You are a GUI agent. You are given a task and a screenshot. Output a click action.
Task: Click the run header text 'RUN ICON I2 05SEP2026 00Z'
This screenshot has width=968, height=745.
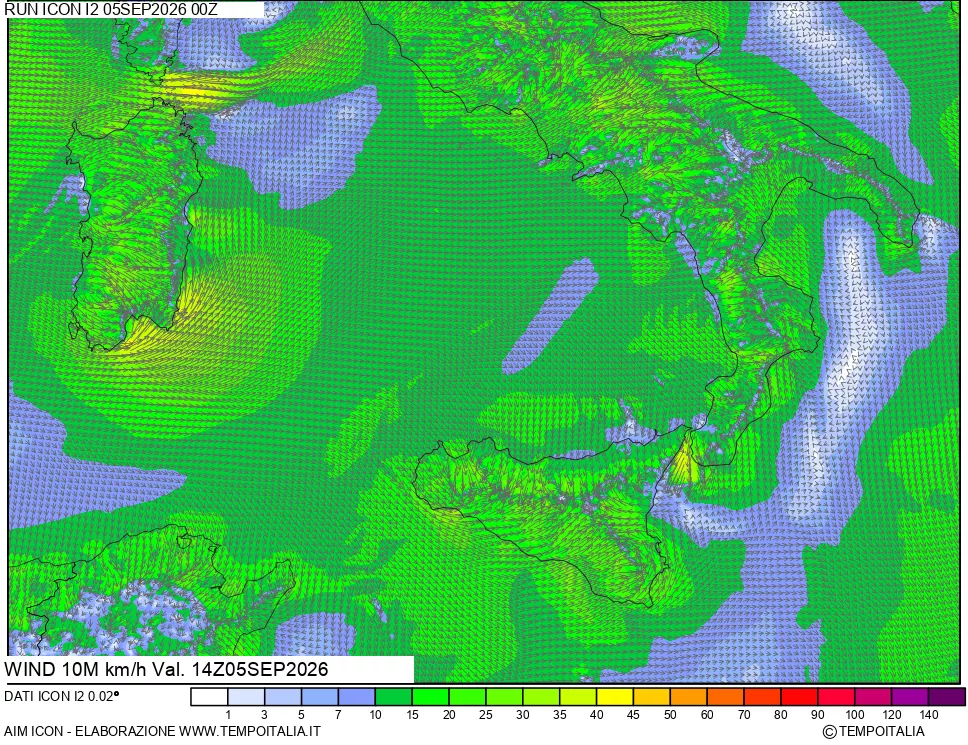tap(111, 9)
